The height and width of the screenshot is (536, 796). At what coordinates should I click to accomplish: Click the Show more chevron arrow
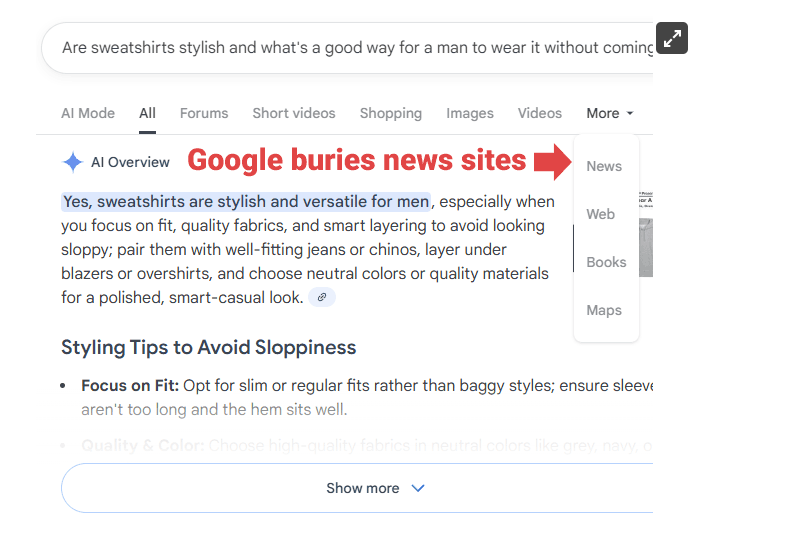[x=418, y=489]
